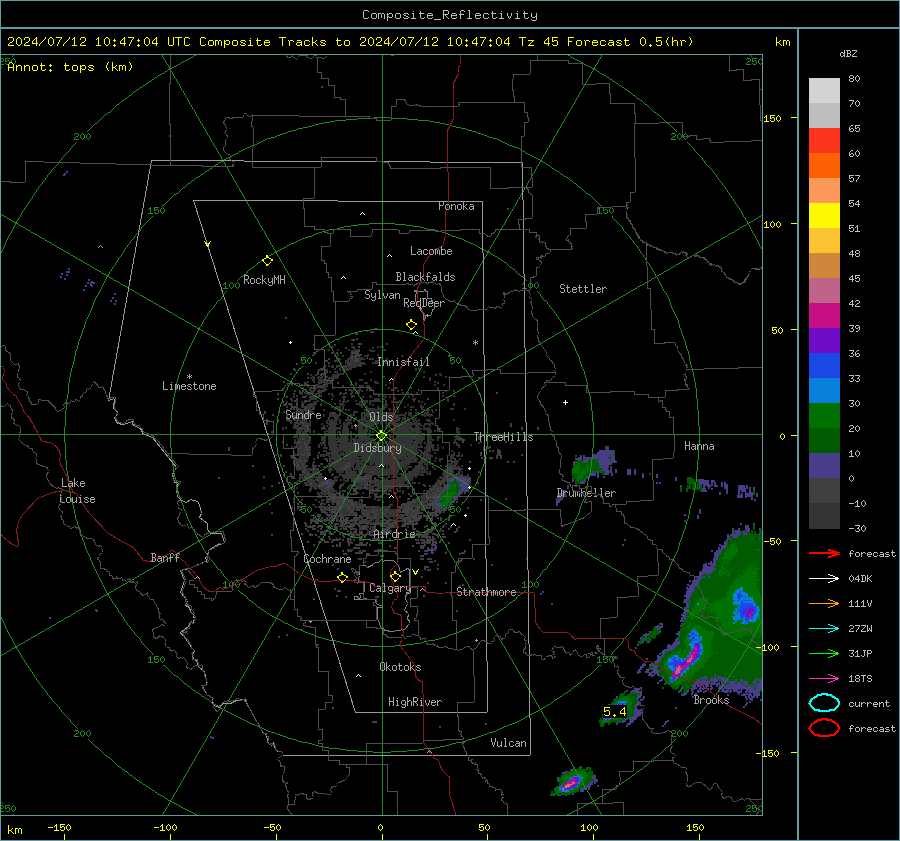The width and height of the screenshot is (900, 841).
Task: Click the Strathmore label
Action: pos(486,592)
